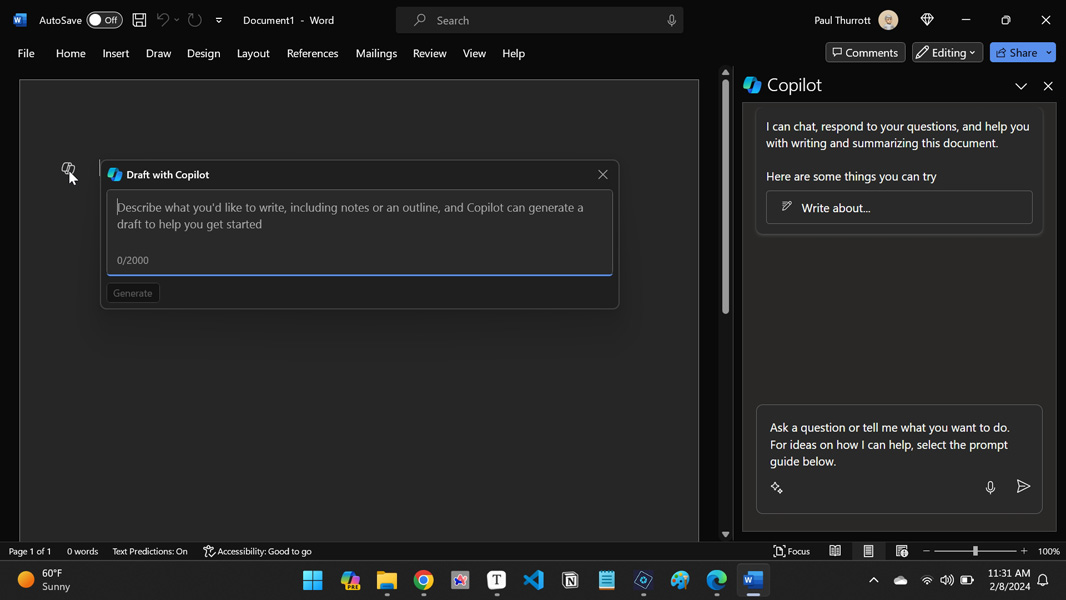1066x600 pixels.
Task: Click in the title bar Search box
Action: pos(539,20)
